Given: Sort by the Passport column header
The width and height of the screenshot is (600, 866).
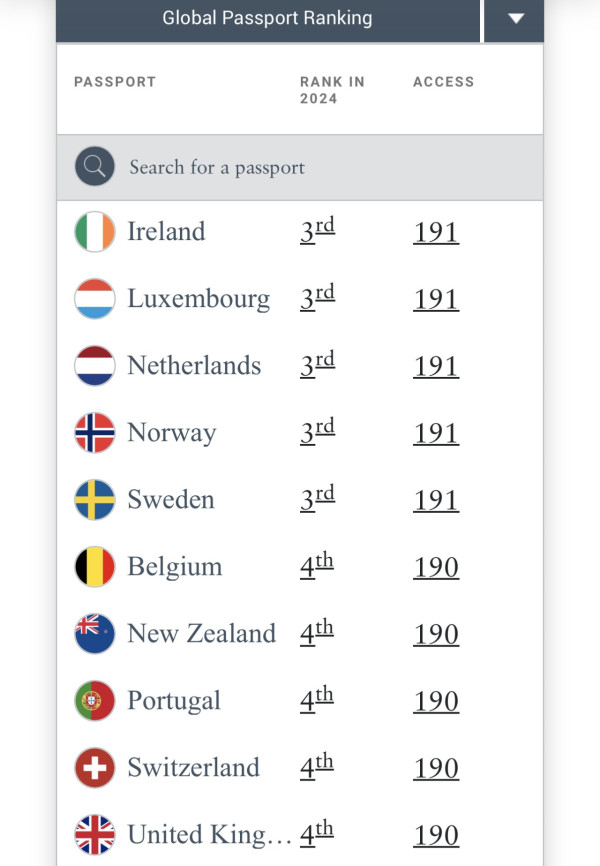Looking at the screenshot, I should pos(115,82).
